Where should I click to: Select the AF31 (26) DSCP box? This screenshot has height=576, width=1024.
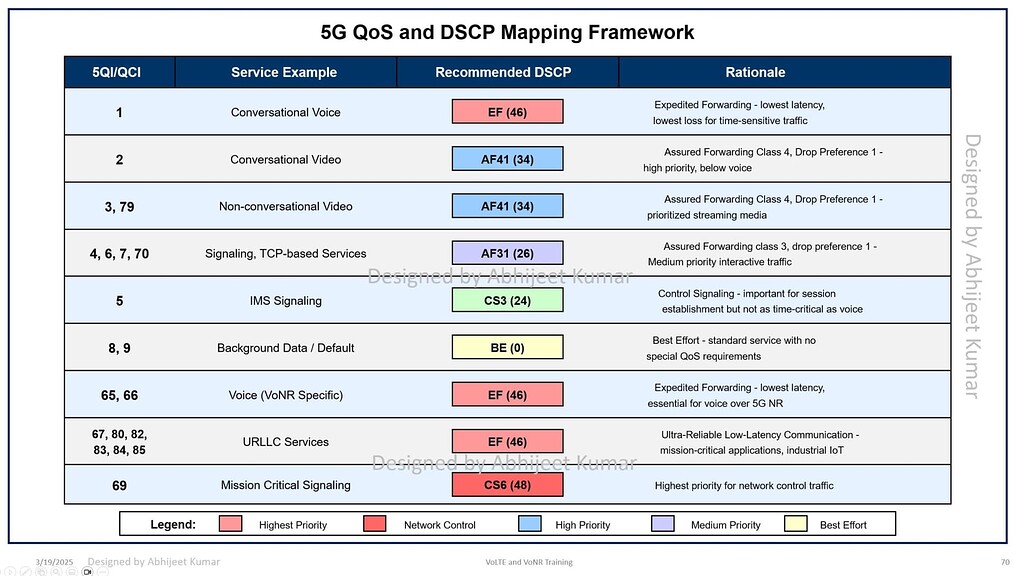click(507, 253)
